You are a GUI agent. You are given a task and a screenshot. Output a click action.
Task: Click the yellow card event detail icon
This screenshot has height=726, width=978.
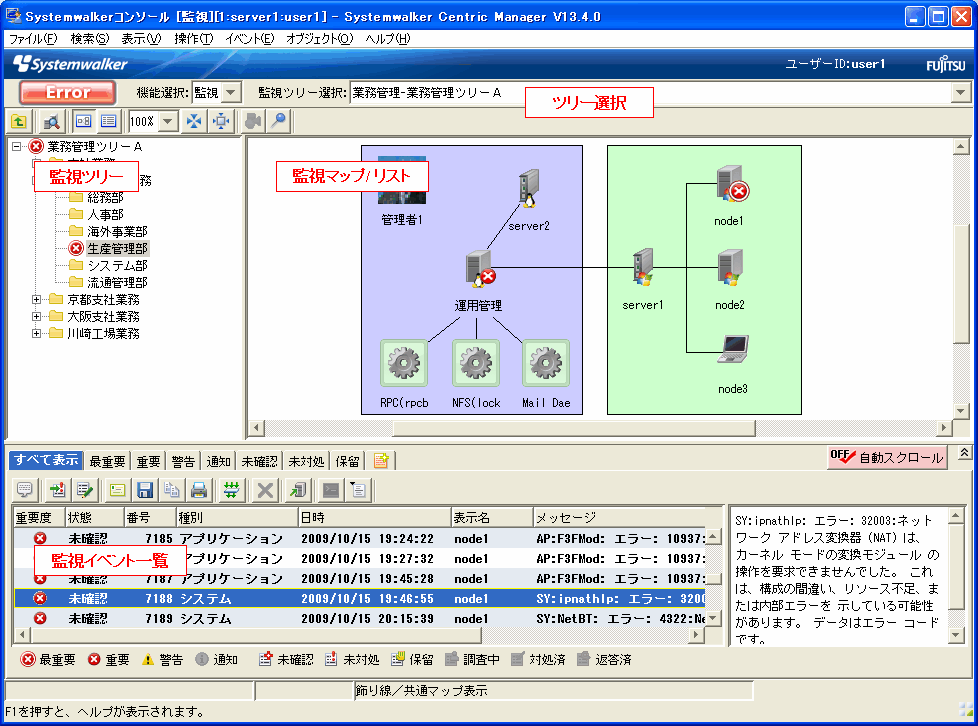point(117,490)
